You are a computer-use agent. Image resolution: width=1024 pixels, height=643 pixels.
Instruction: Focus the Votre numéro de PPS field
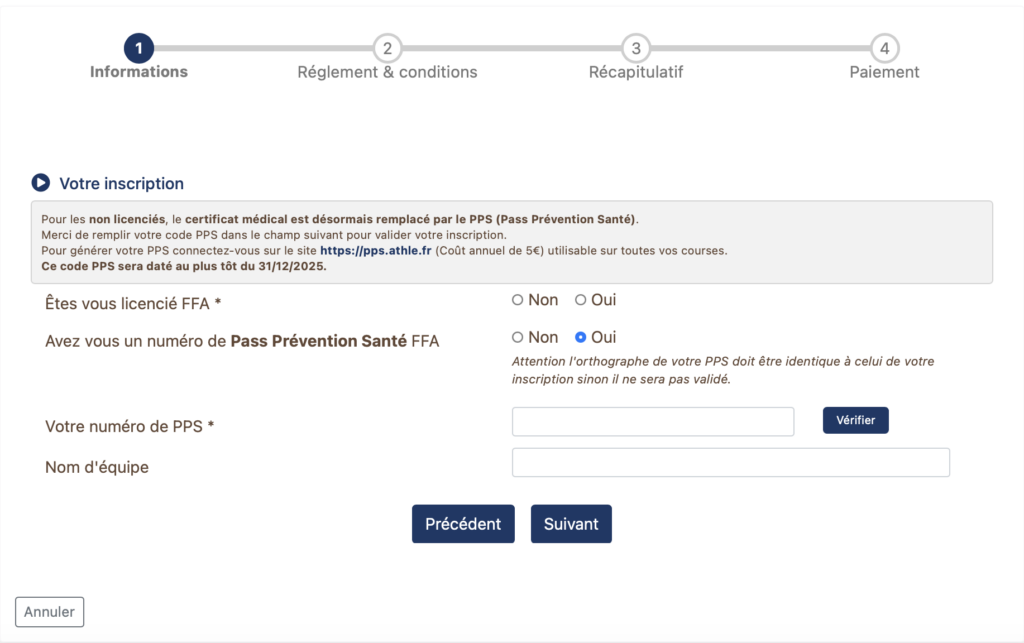pos(653,422)
